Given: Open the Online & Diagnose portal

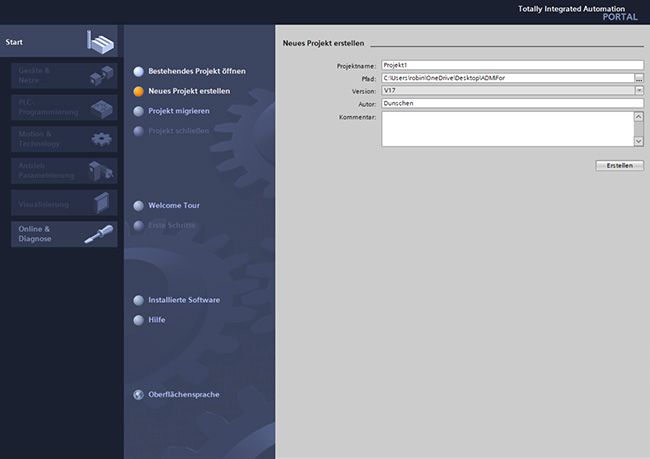Looking at the screenshot, I should [45, 234].
